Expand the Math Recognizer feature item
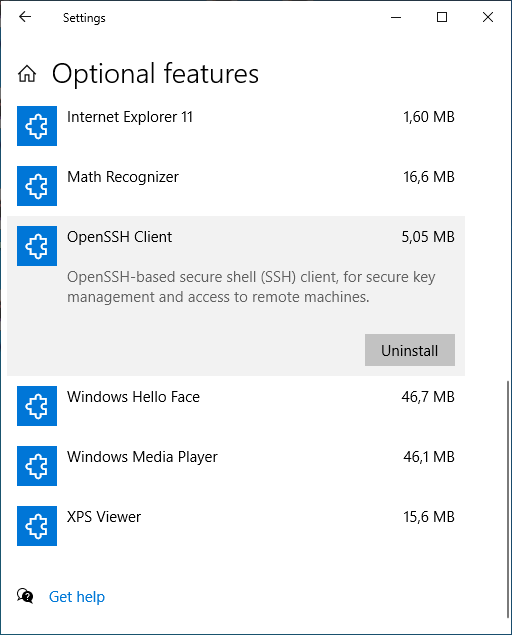 [x=236, y=186]
